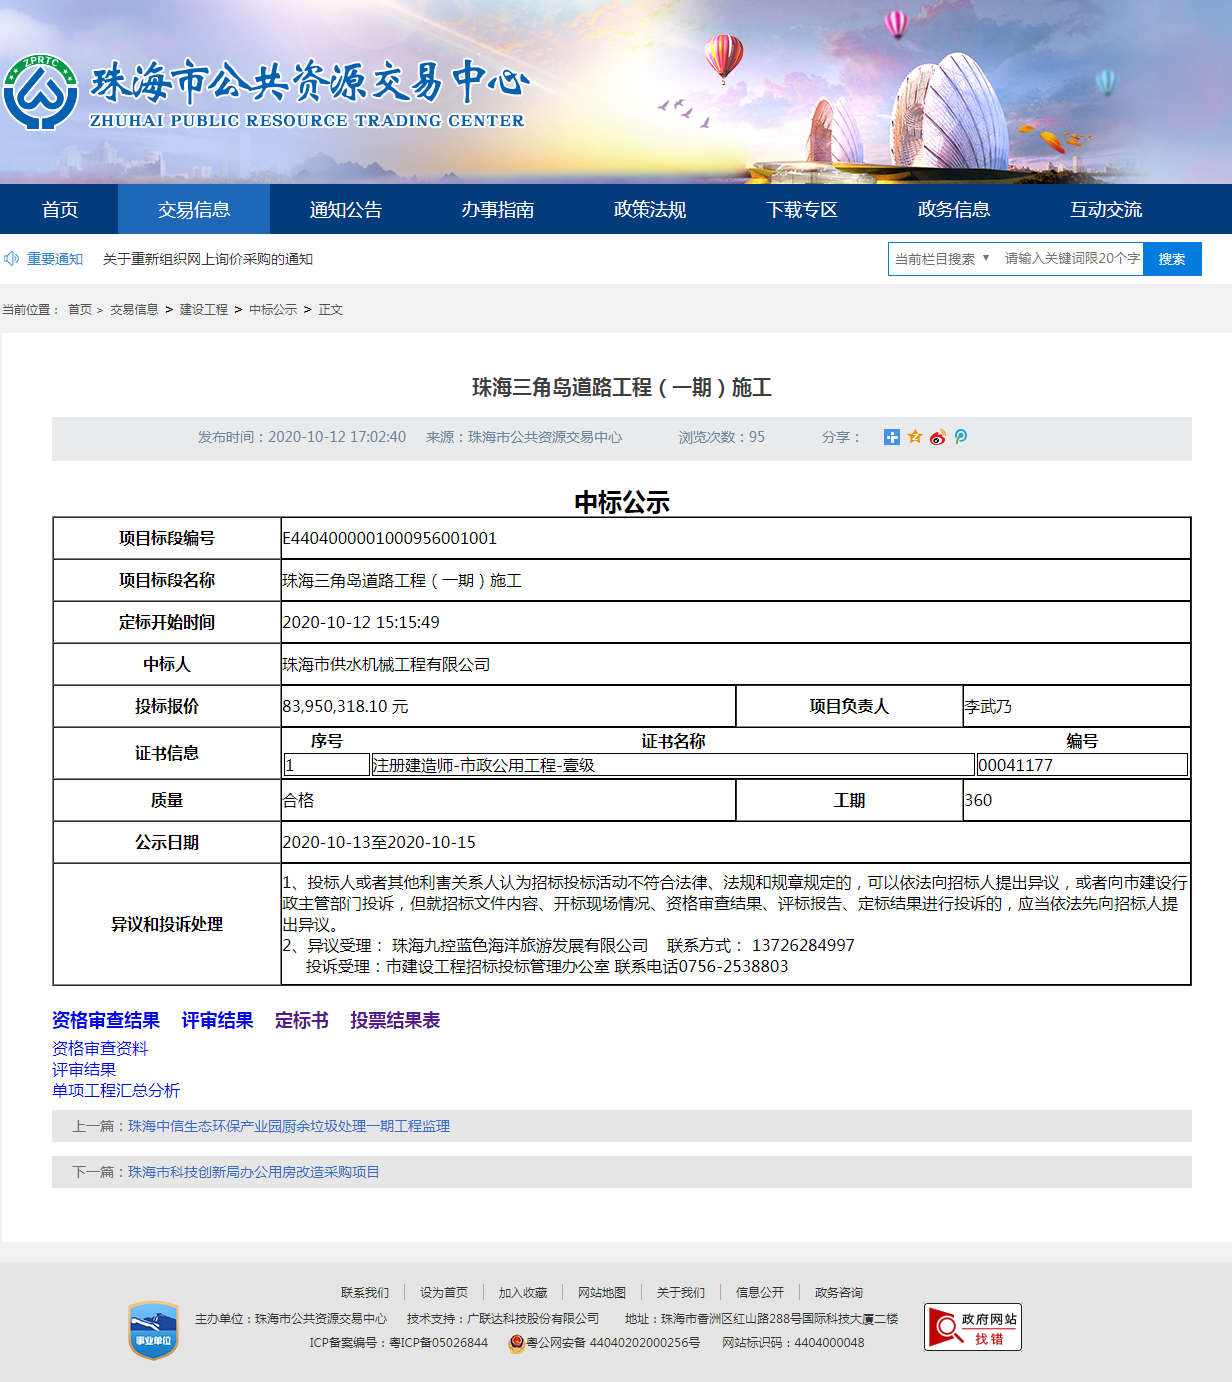Screen dimensions: 1232x1382
Task: Open the 评审结果 link under the tabs
Action: point(84,1069)
